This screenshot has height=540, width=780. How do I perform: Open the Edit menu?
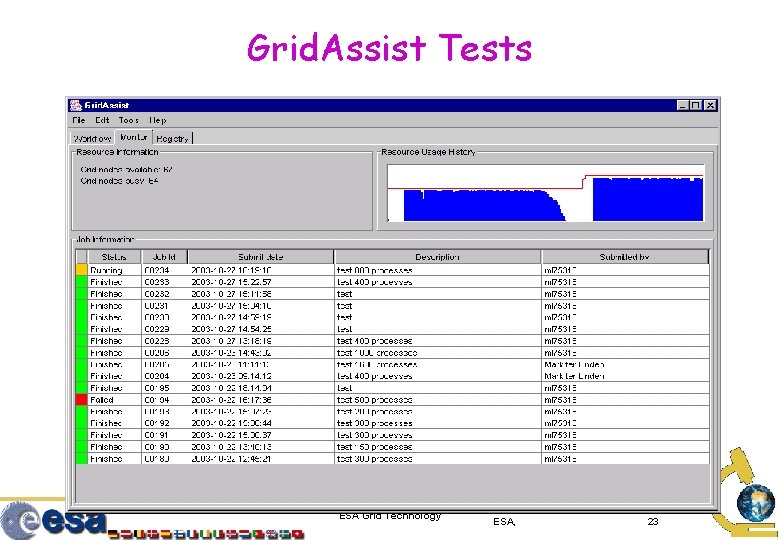pos(102,120)
